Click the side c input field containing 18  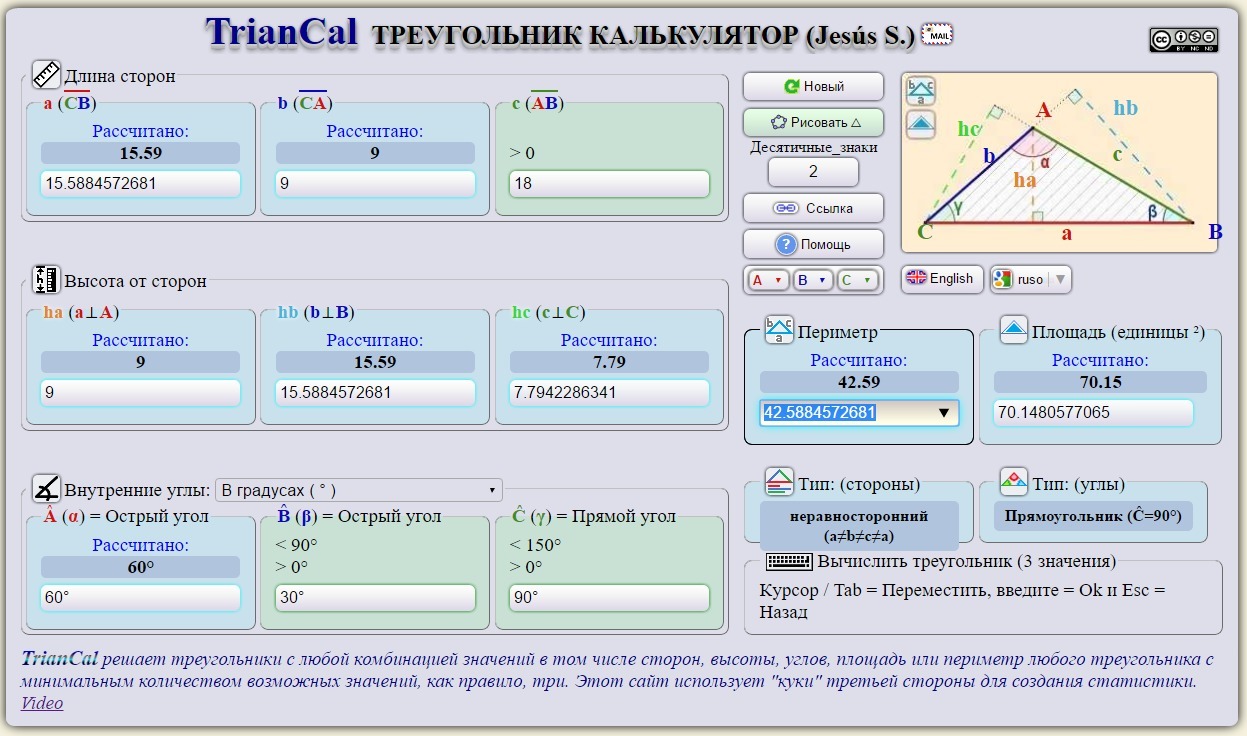[609, 184]
